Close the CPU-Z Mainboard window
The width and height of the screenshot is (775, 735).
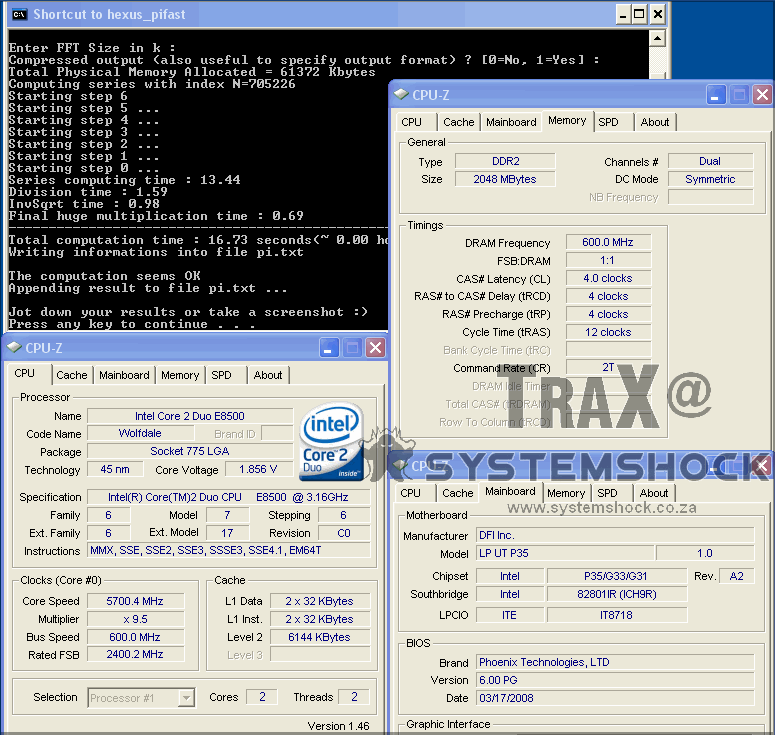coord(762,466)
